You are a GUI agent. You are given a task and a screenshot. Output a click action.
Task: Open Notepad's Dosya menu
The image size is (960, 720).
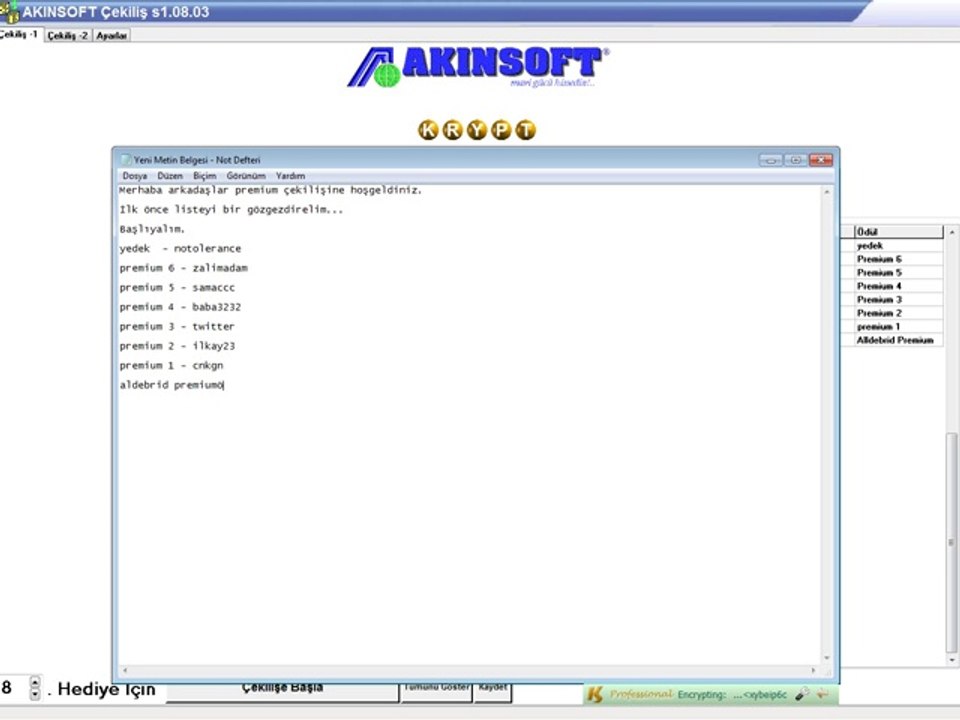pos(135,176)
